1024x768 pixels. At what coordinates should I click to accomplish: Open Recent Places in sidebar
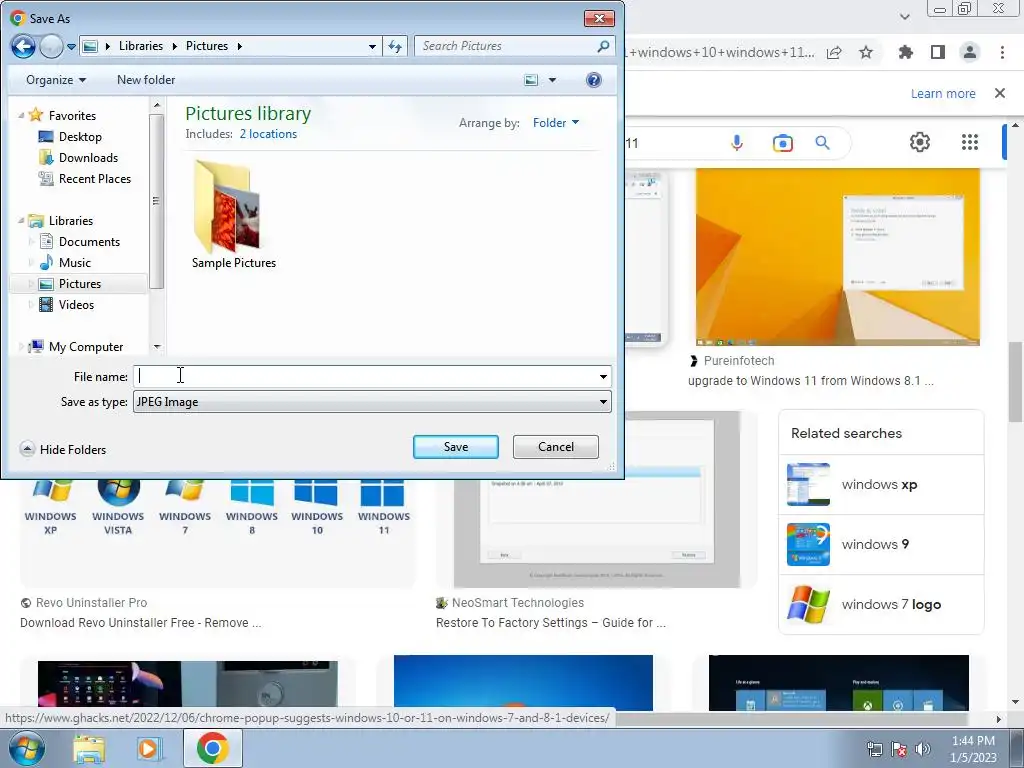click(95, 178)
